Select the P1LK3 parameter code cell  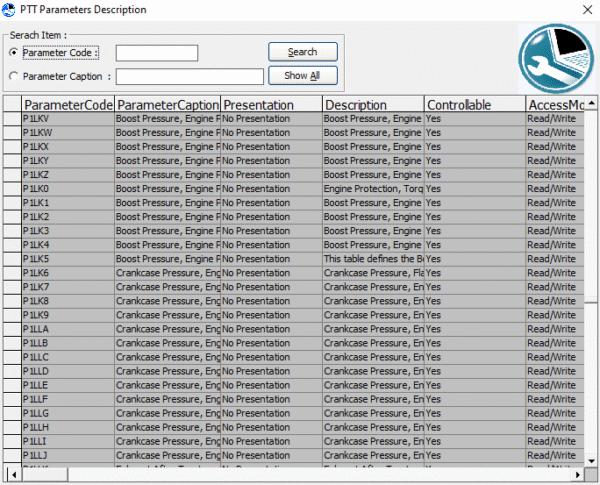[x=68, y=231]
